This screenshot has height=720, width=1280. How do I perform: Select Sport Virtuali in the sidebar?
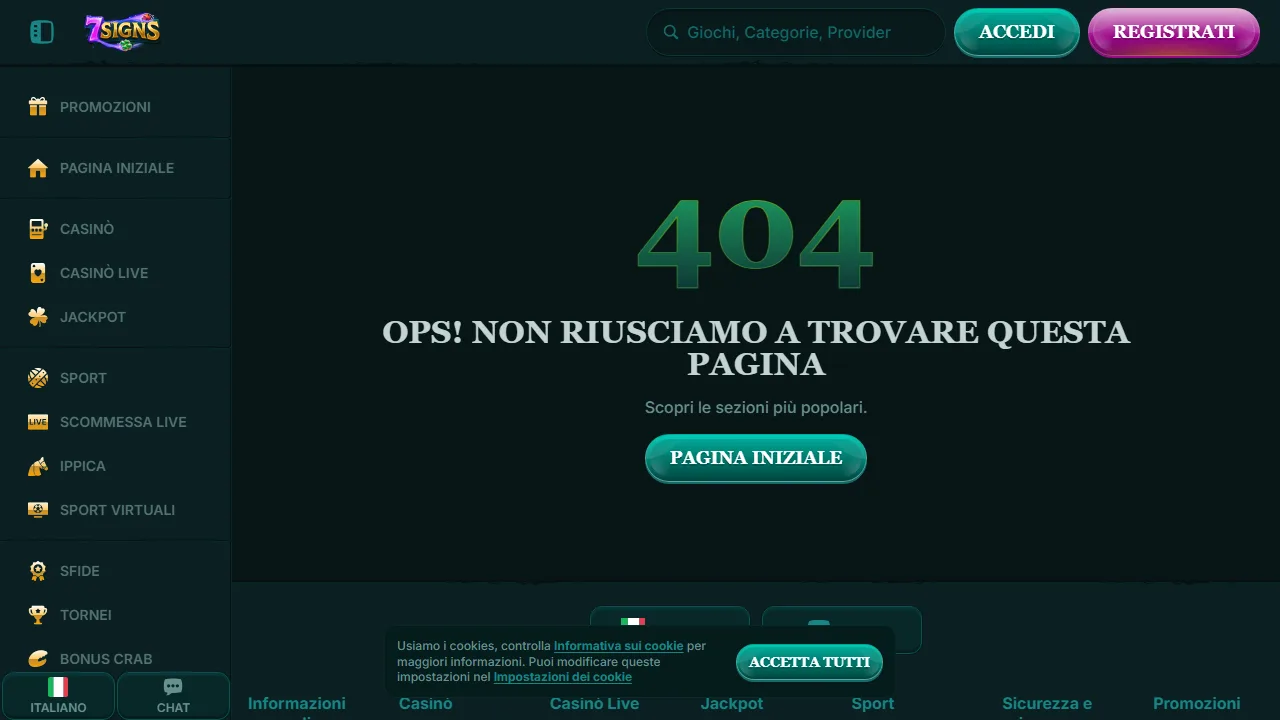115,510
